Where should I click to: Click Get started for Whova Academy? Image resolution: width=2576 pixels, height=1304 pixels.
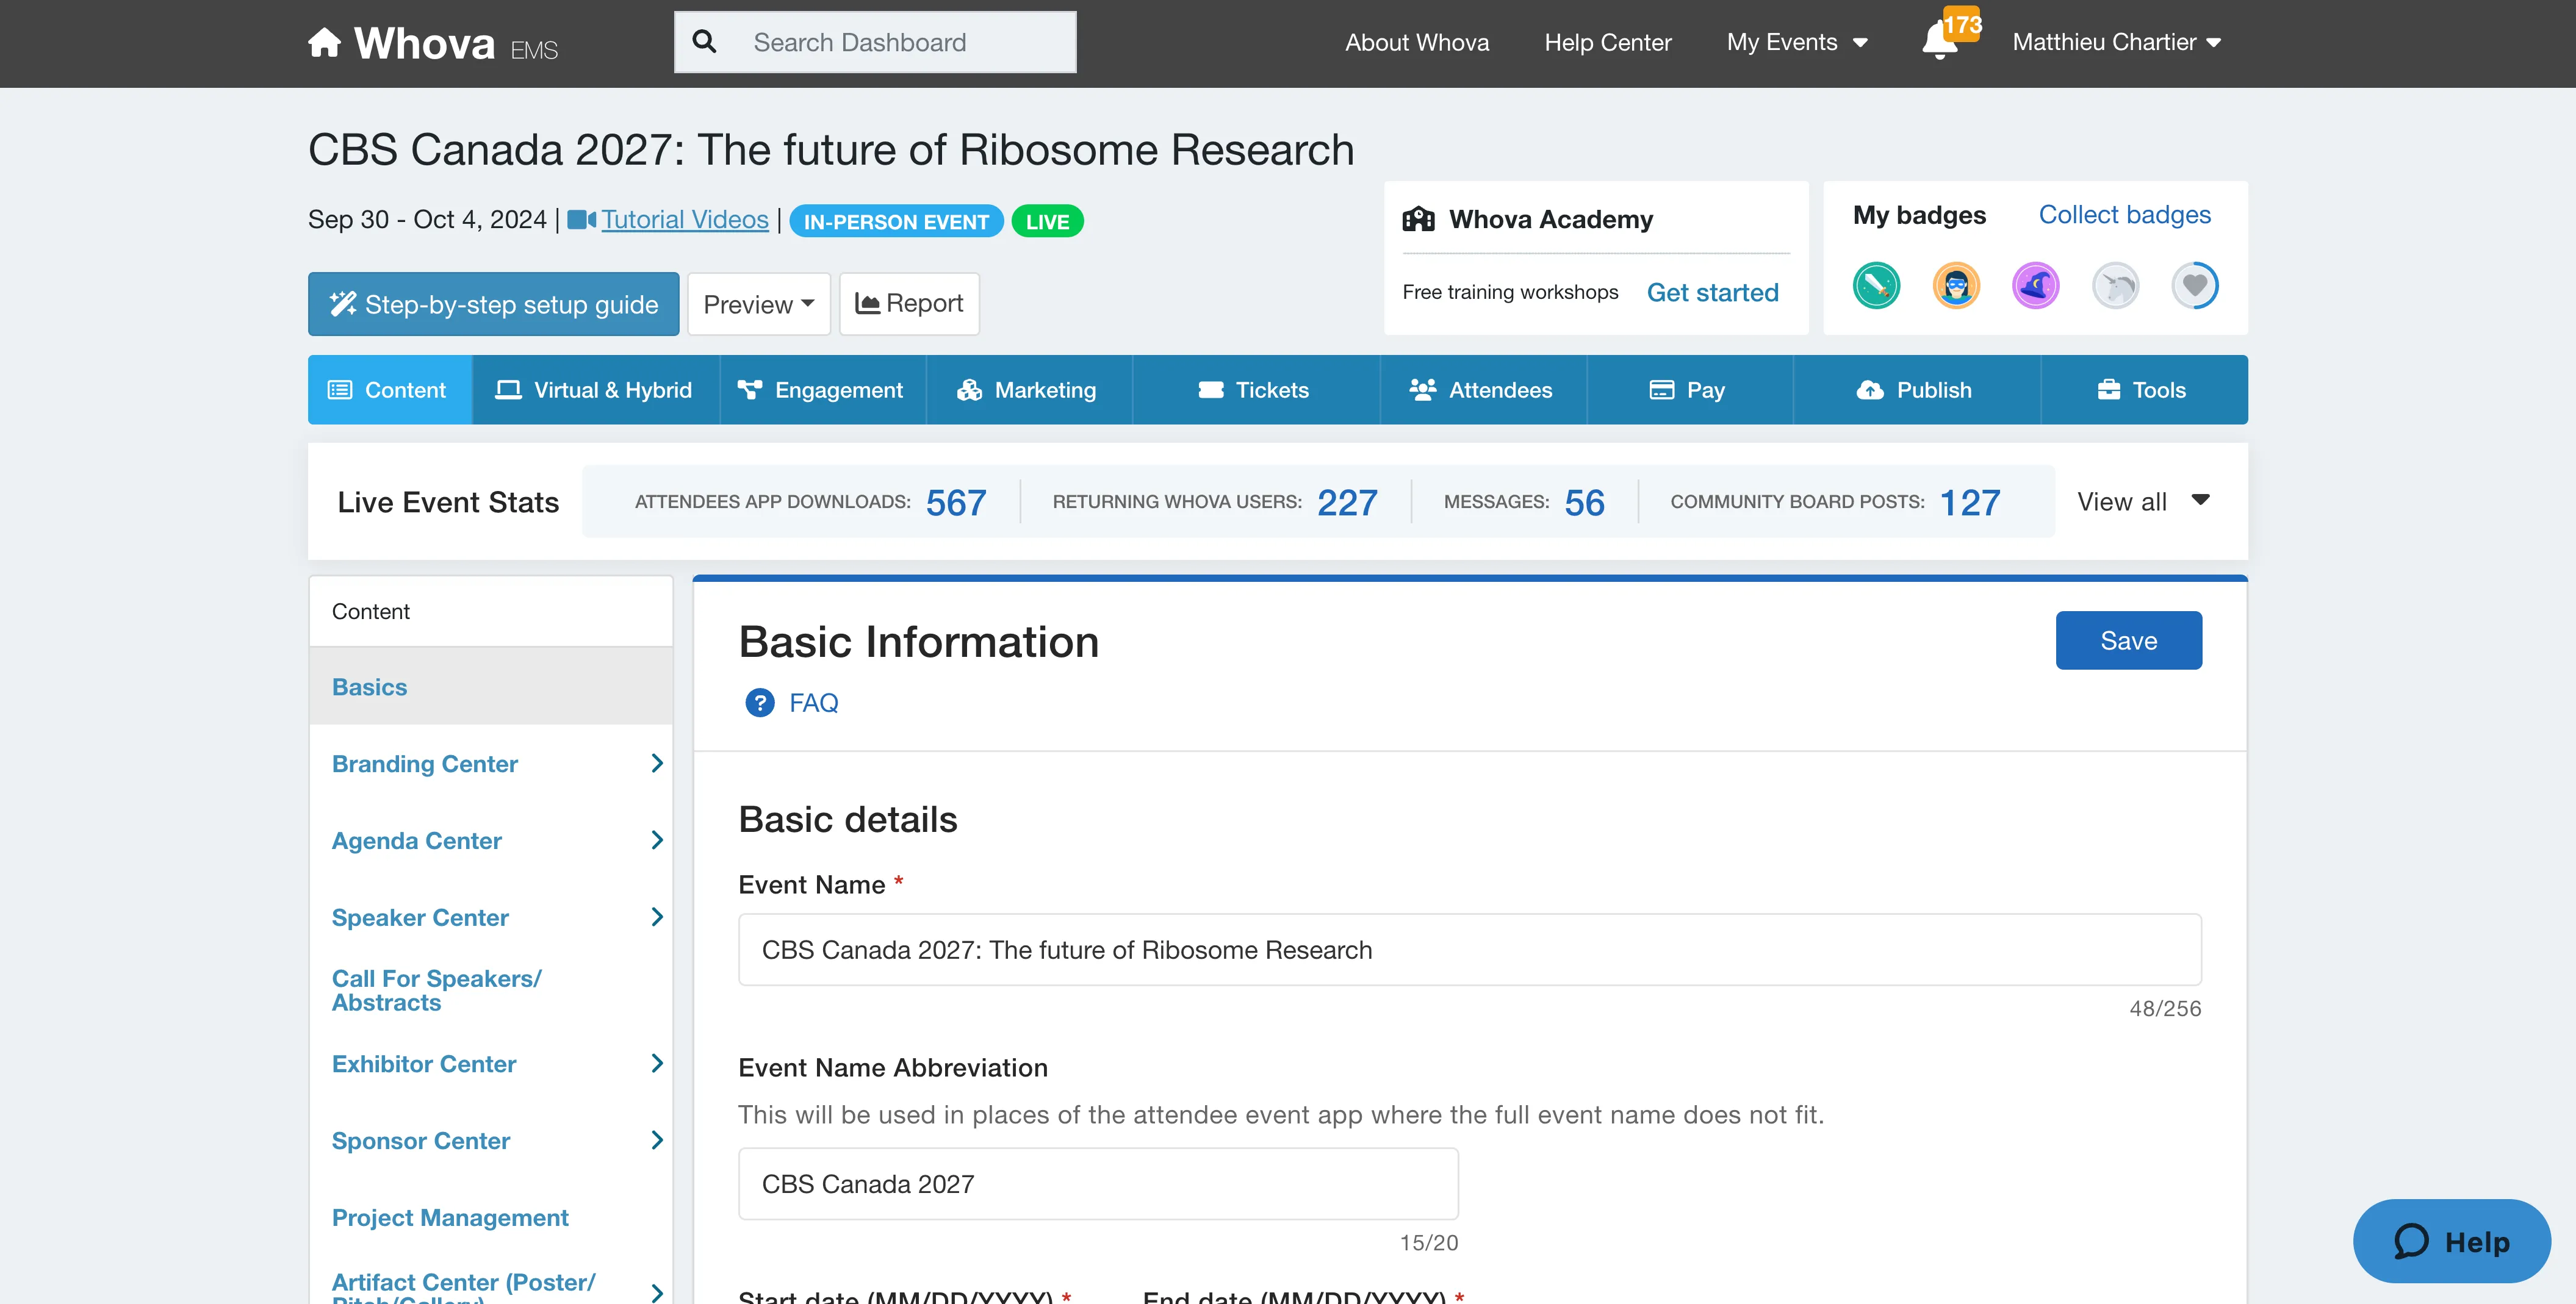click(1712, 292)
